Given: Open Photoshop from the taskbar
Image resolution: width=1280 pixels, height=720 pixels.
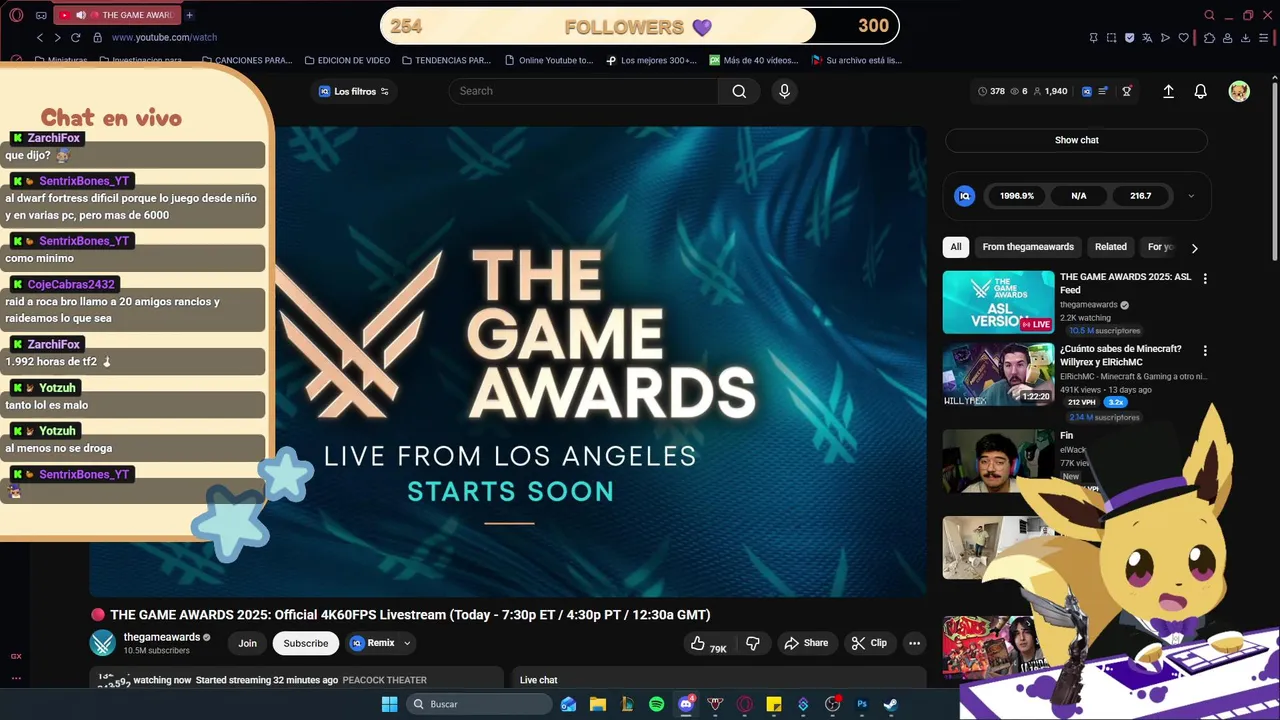Looking at the screenshot, I should coord(861,704).
